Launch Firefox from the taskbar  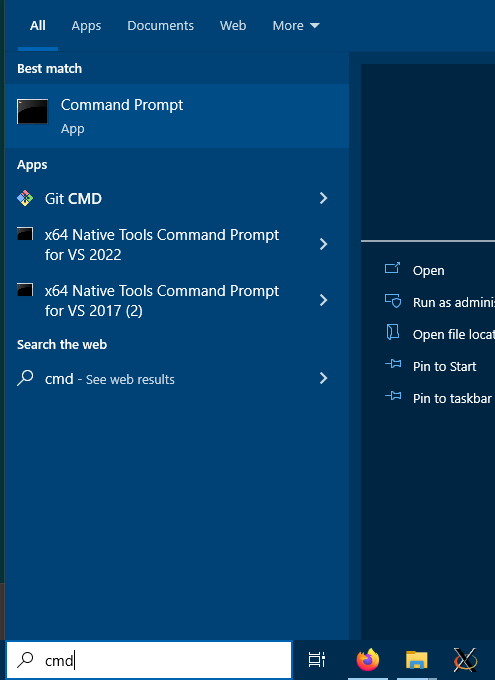click(x=368, y=660)
